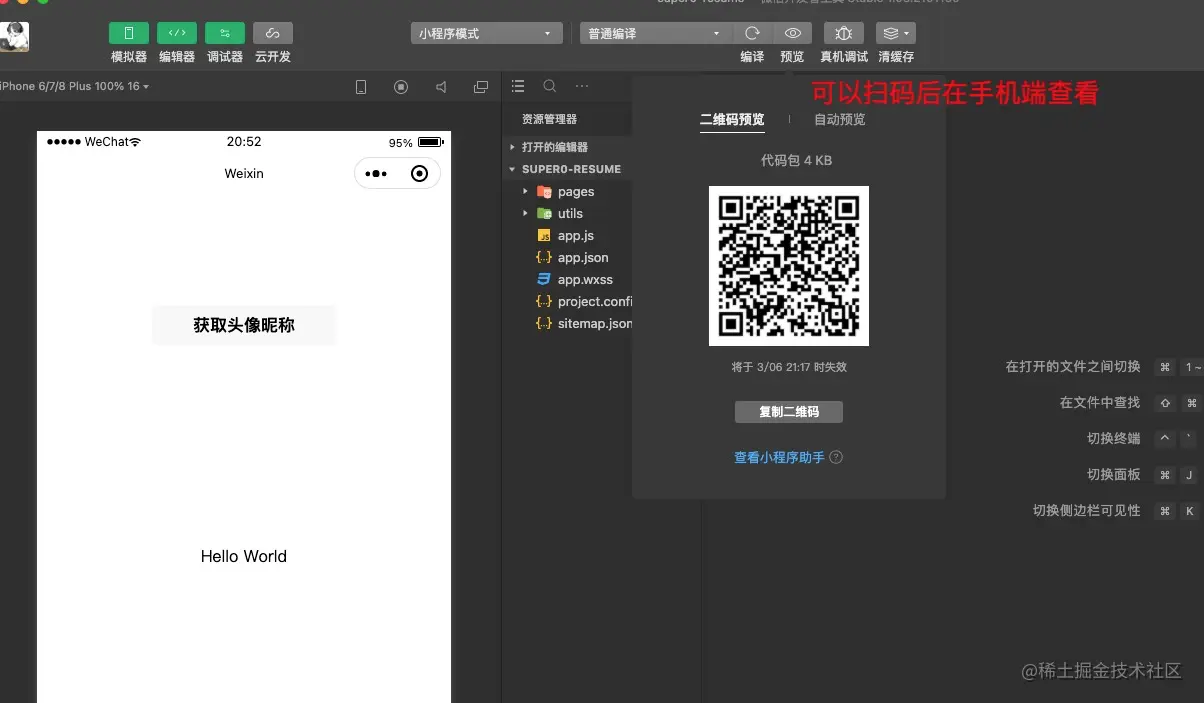Toggle the Editor panel button

177,33
